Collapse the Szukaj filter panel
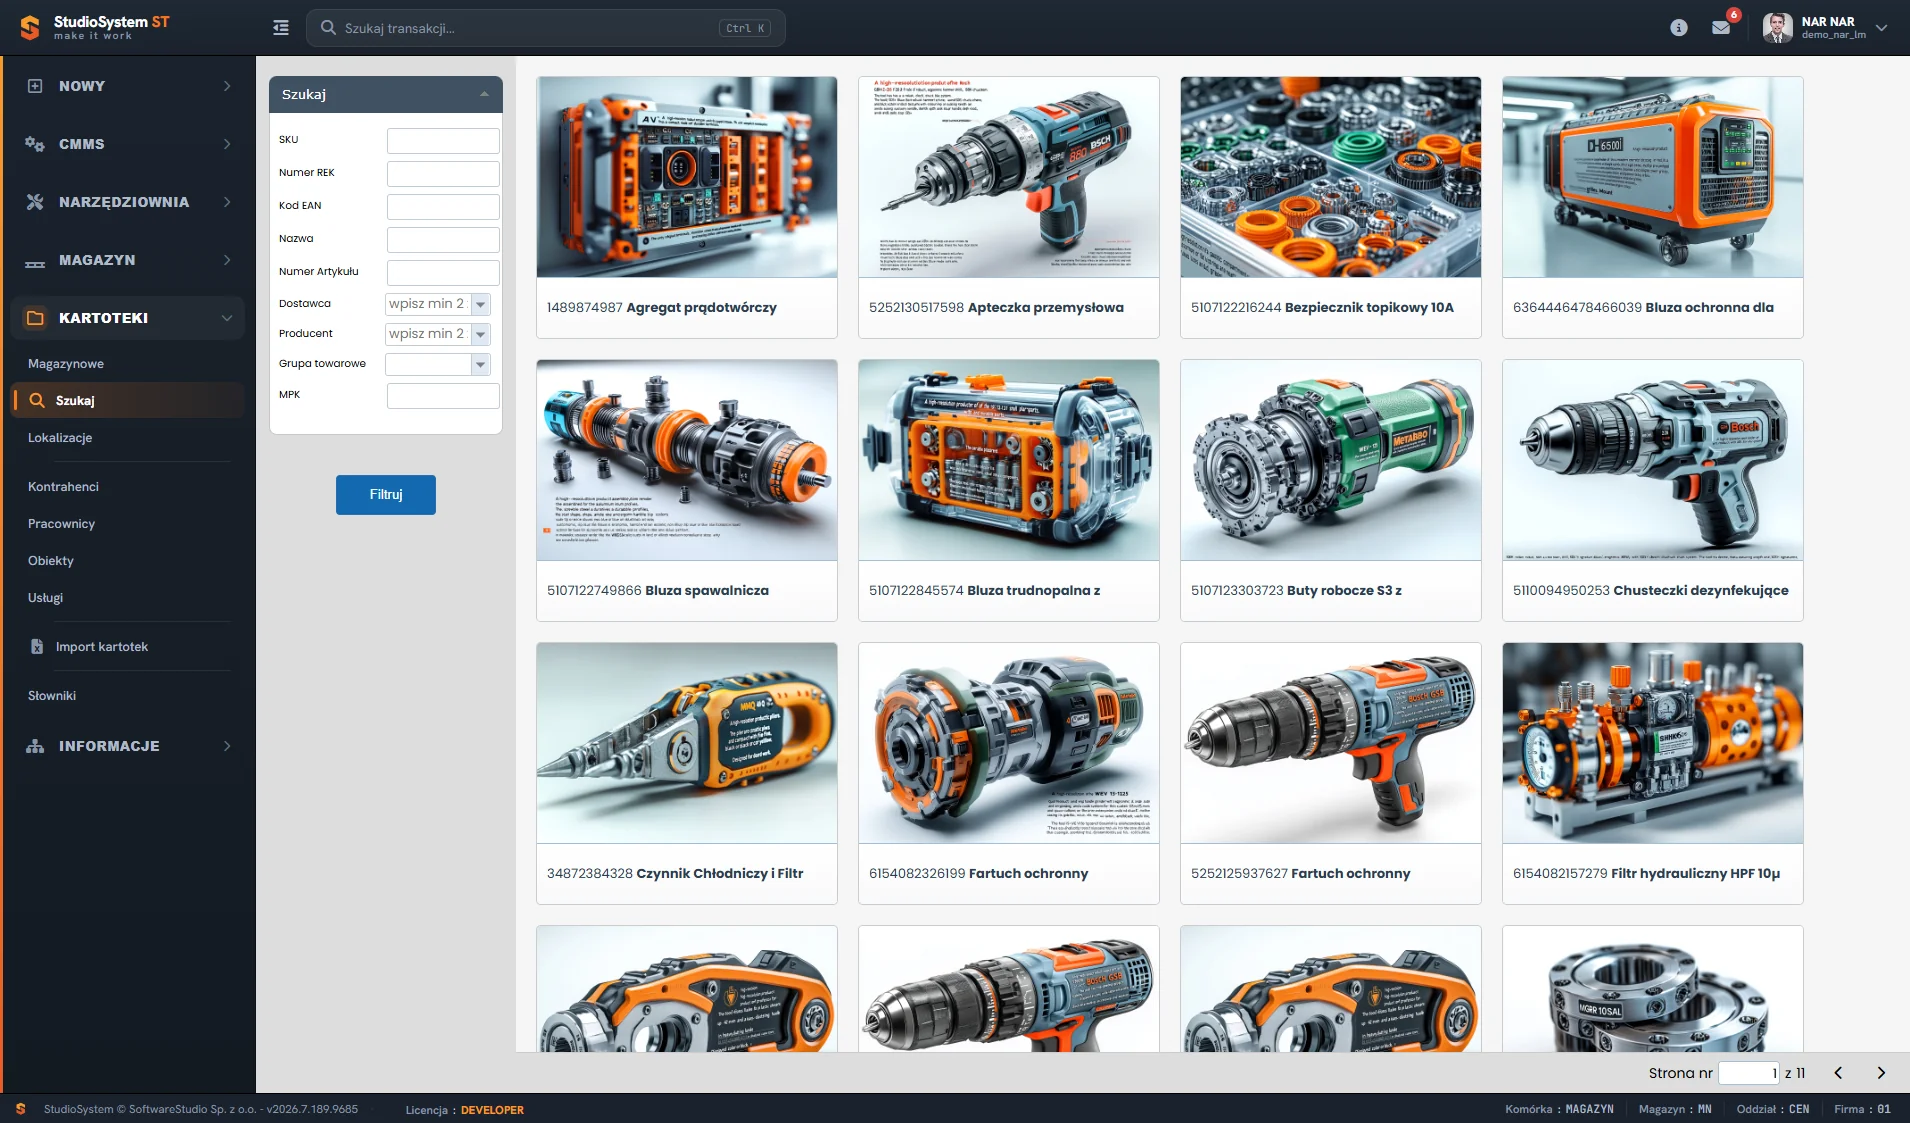 484,94
